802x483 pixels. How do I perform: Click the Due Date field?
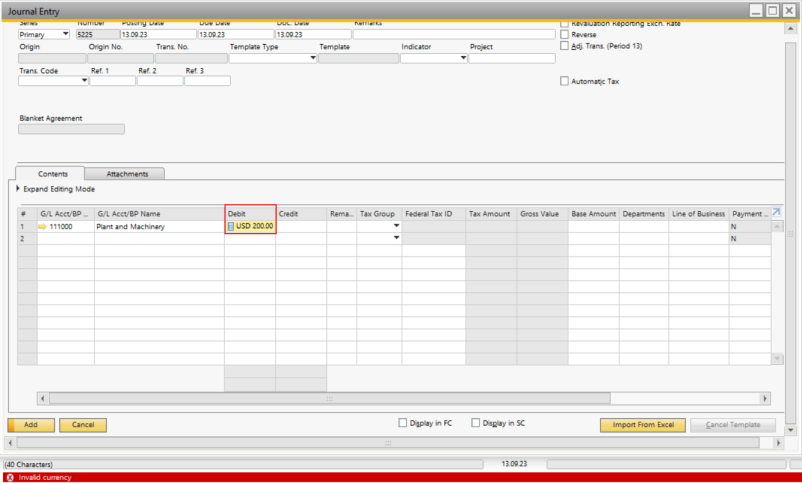click(236, 34)
